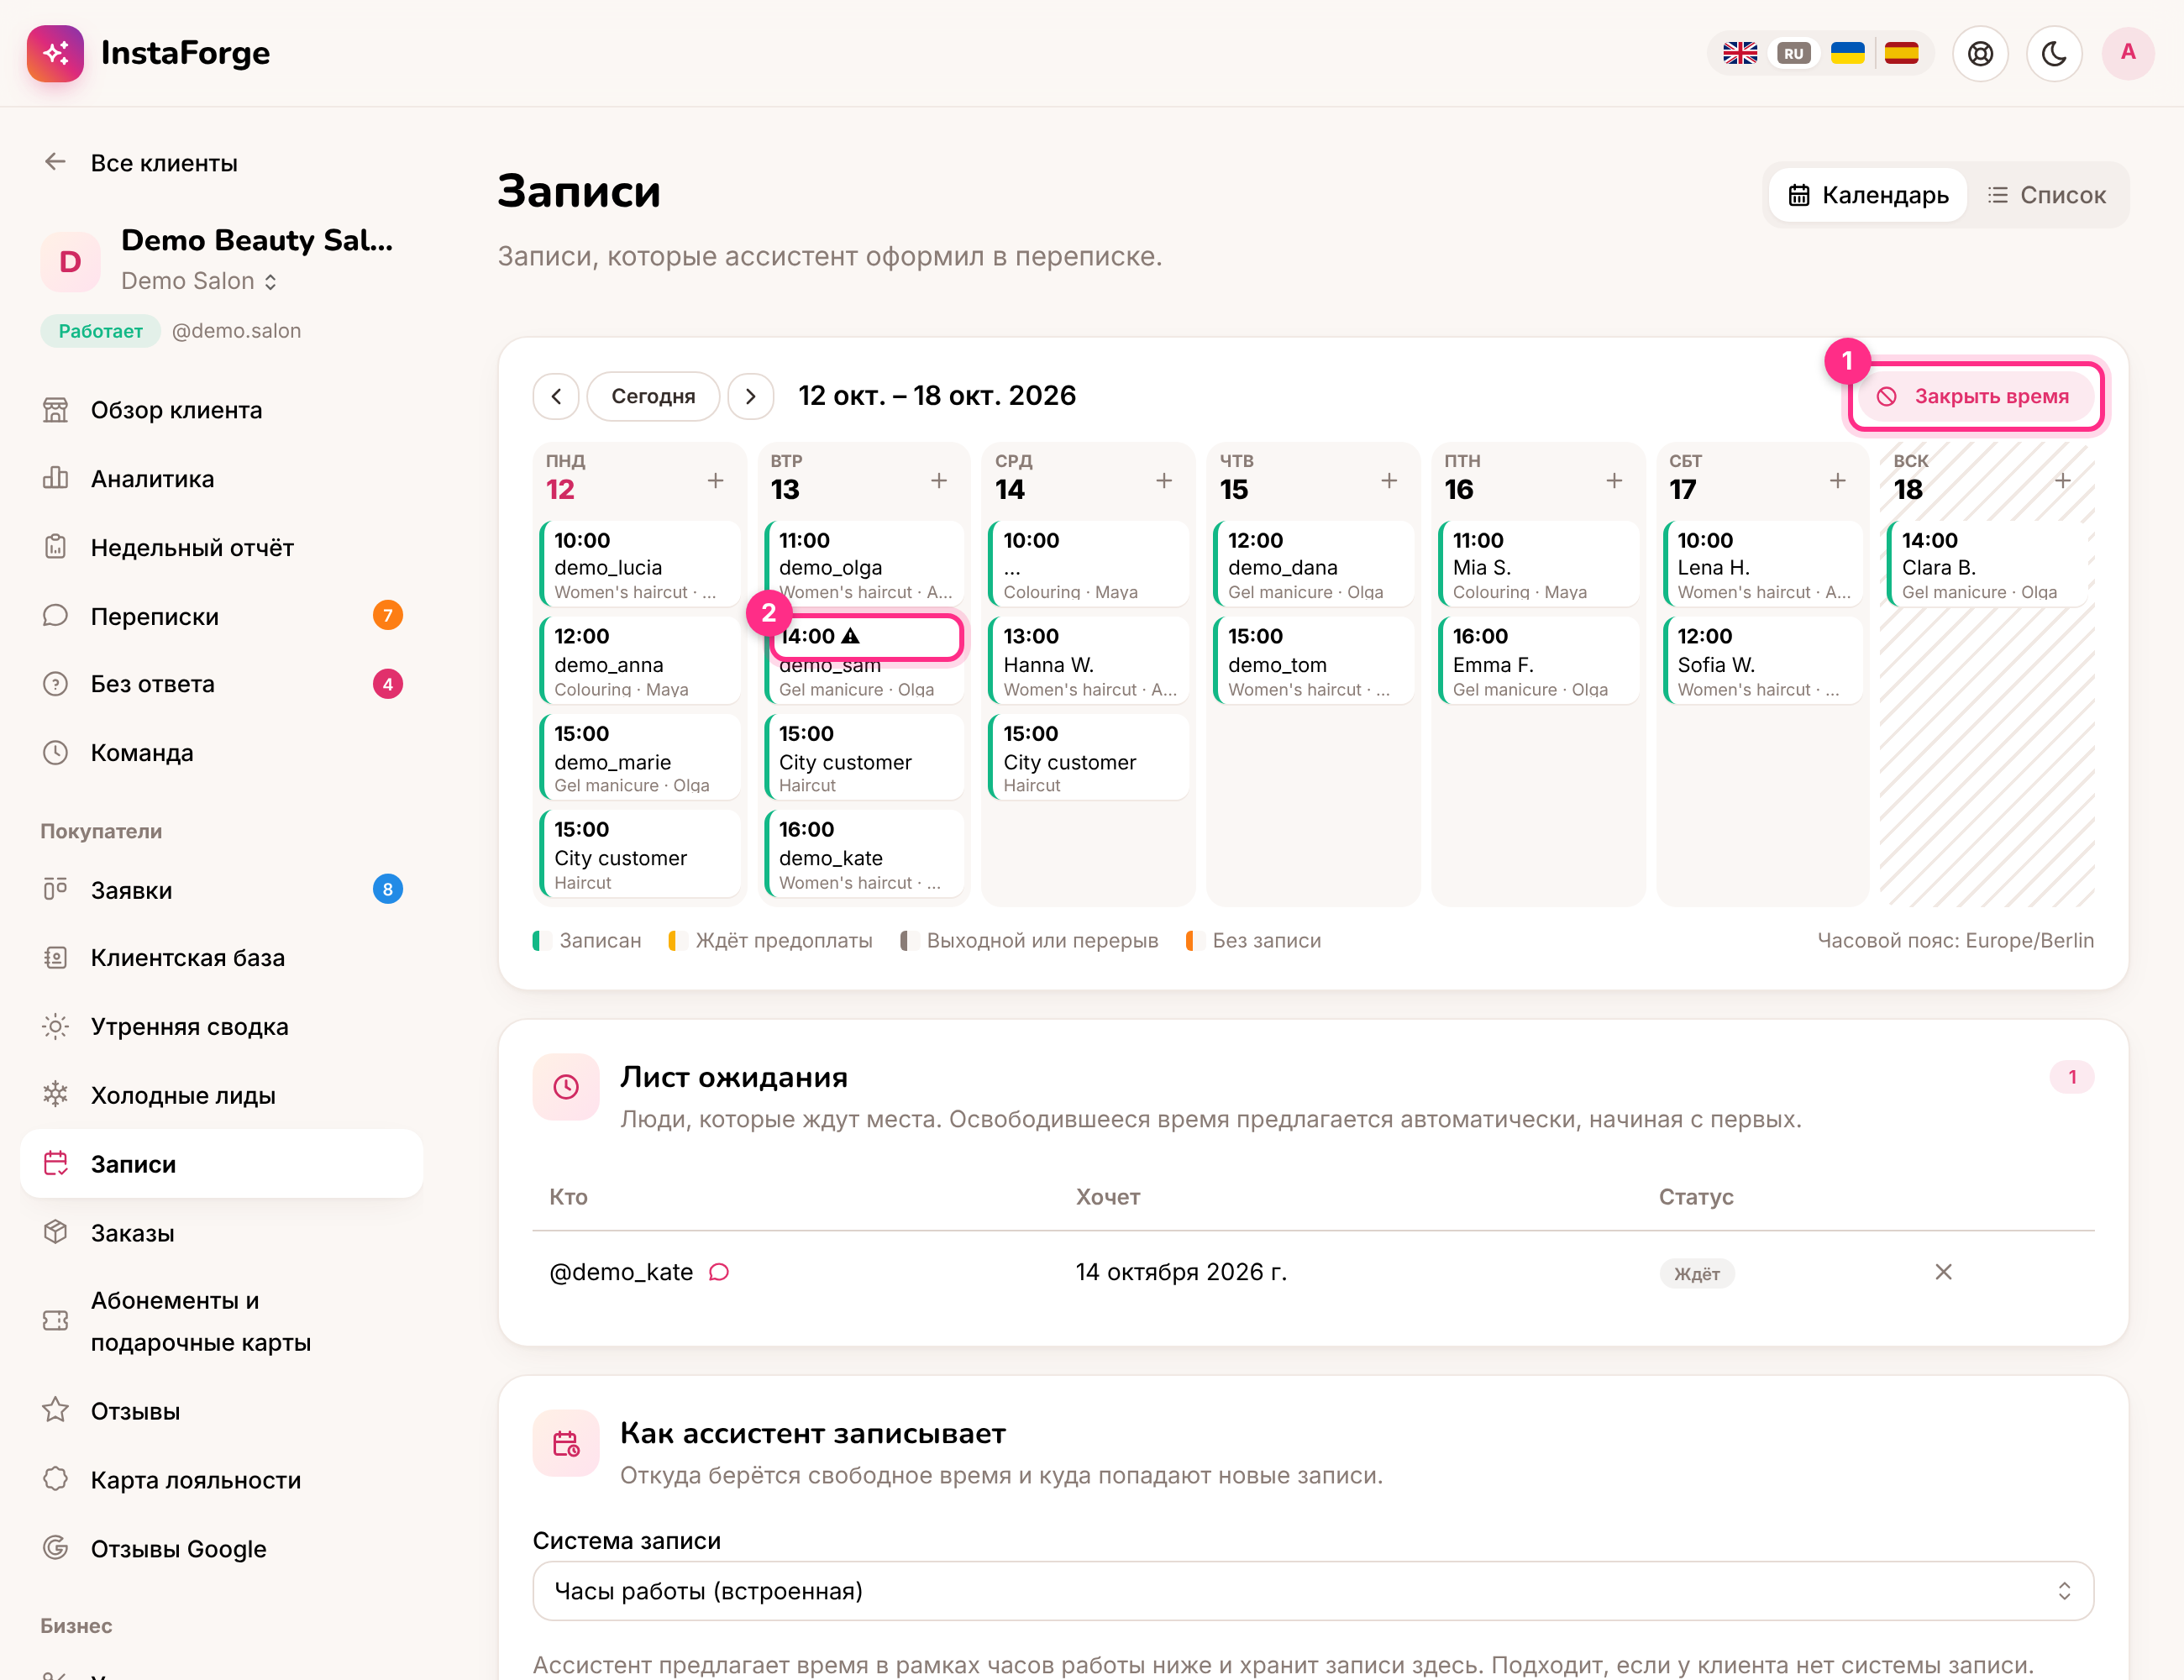Viewport: 2184px width, 1680px height.
Task: Open Утренняя сводка page
Action: [221, 1027]
